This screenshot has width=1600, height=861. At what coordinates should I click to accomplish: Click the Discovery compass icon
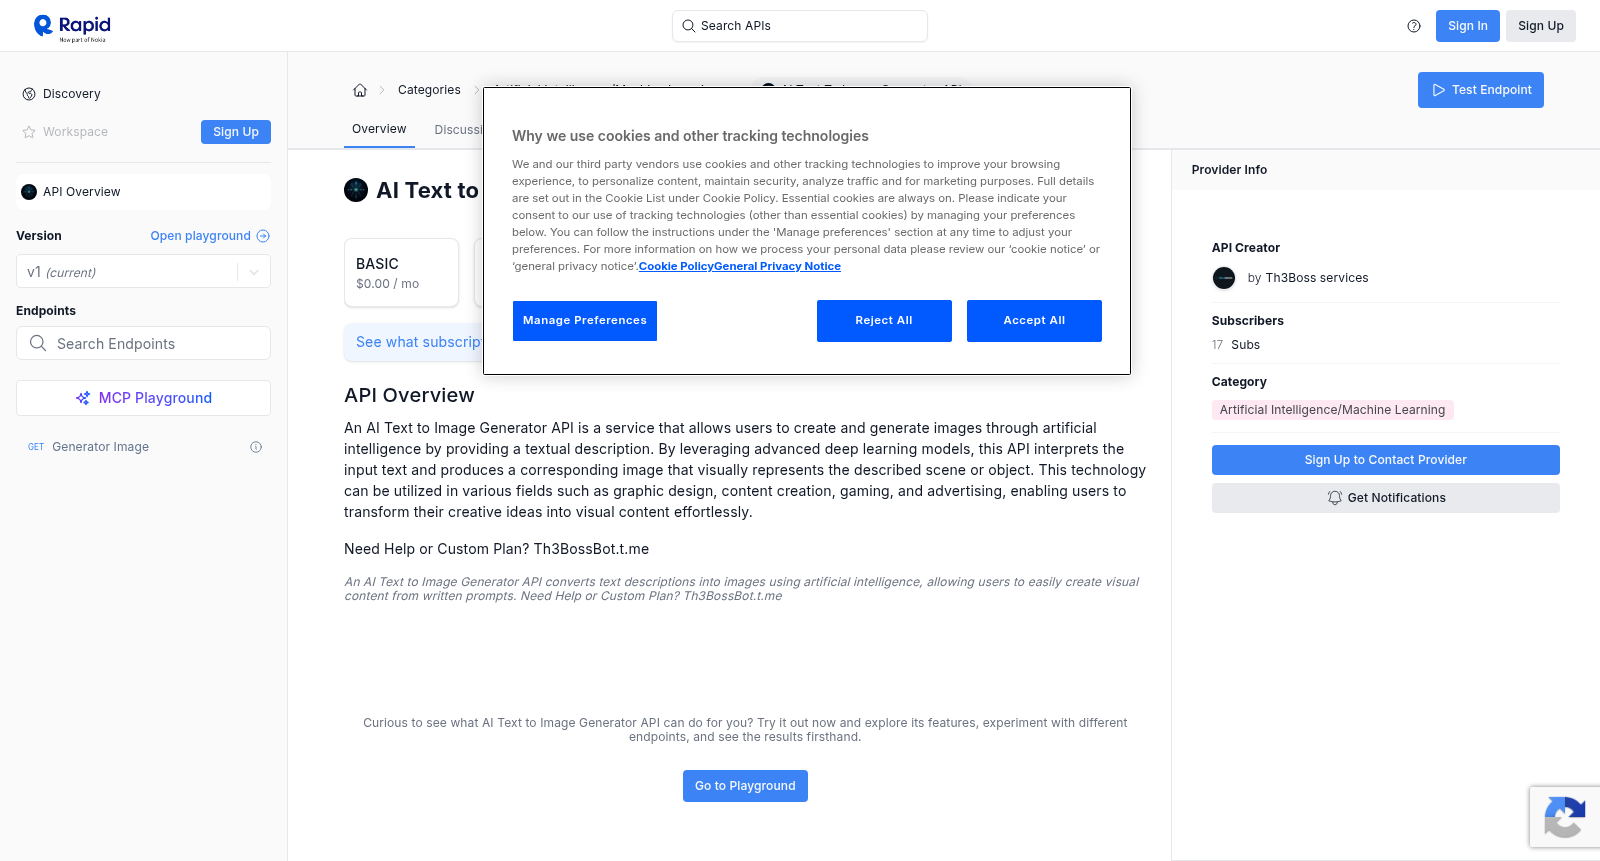click(29, 94)
